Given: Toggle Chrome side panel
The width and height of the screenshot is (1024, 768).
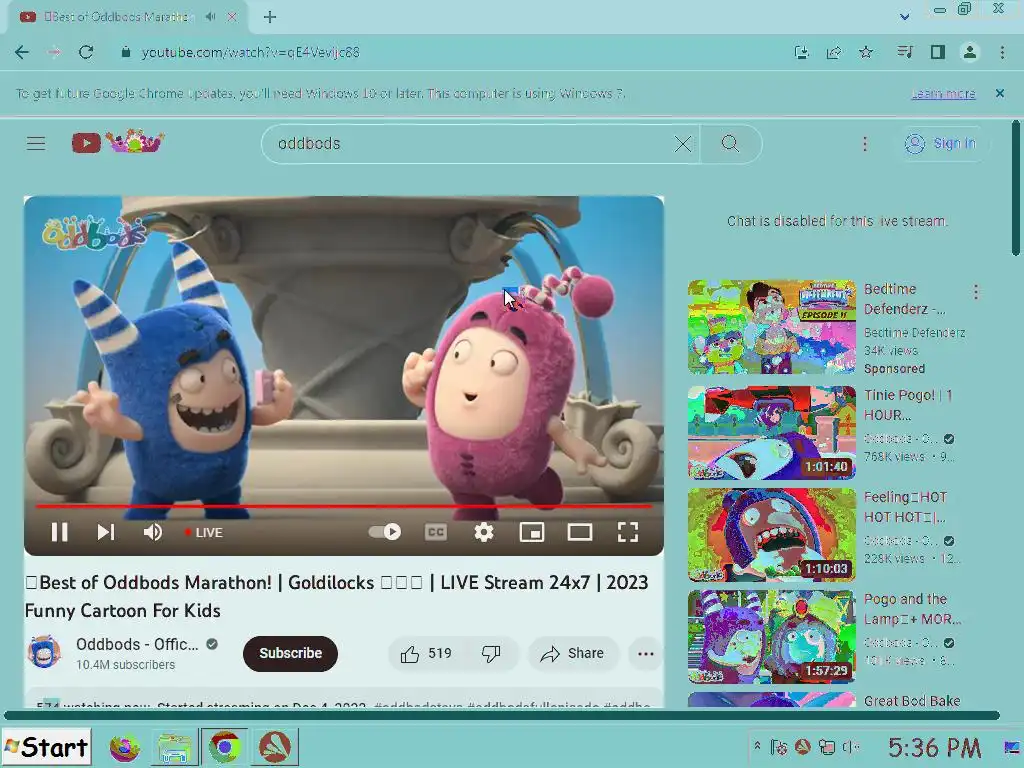Looking at the screenshot, I should point(938,52).
